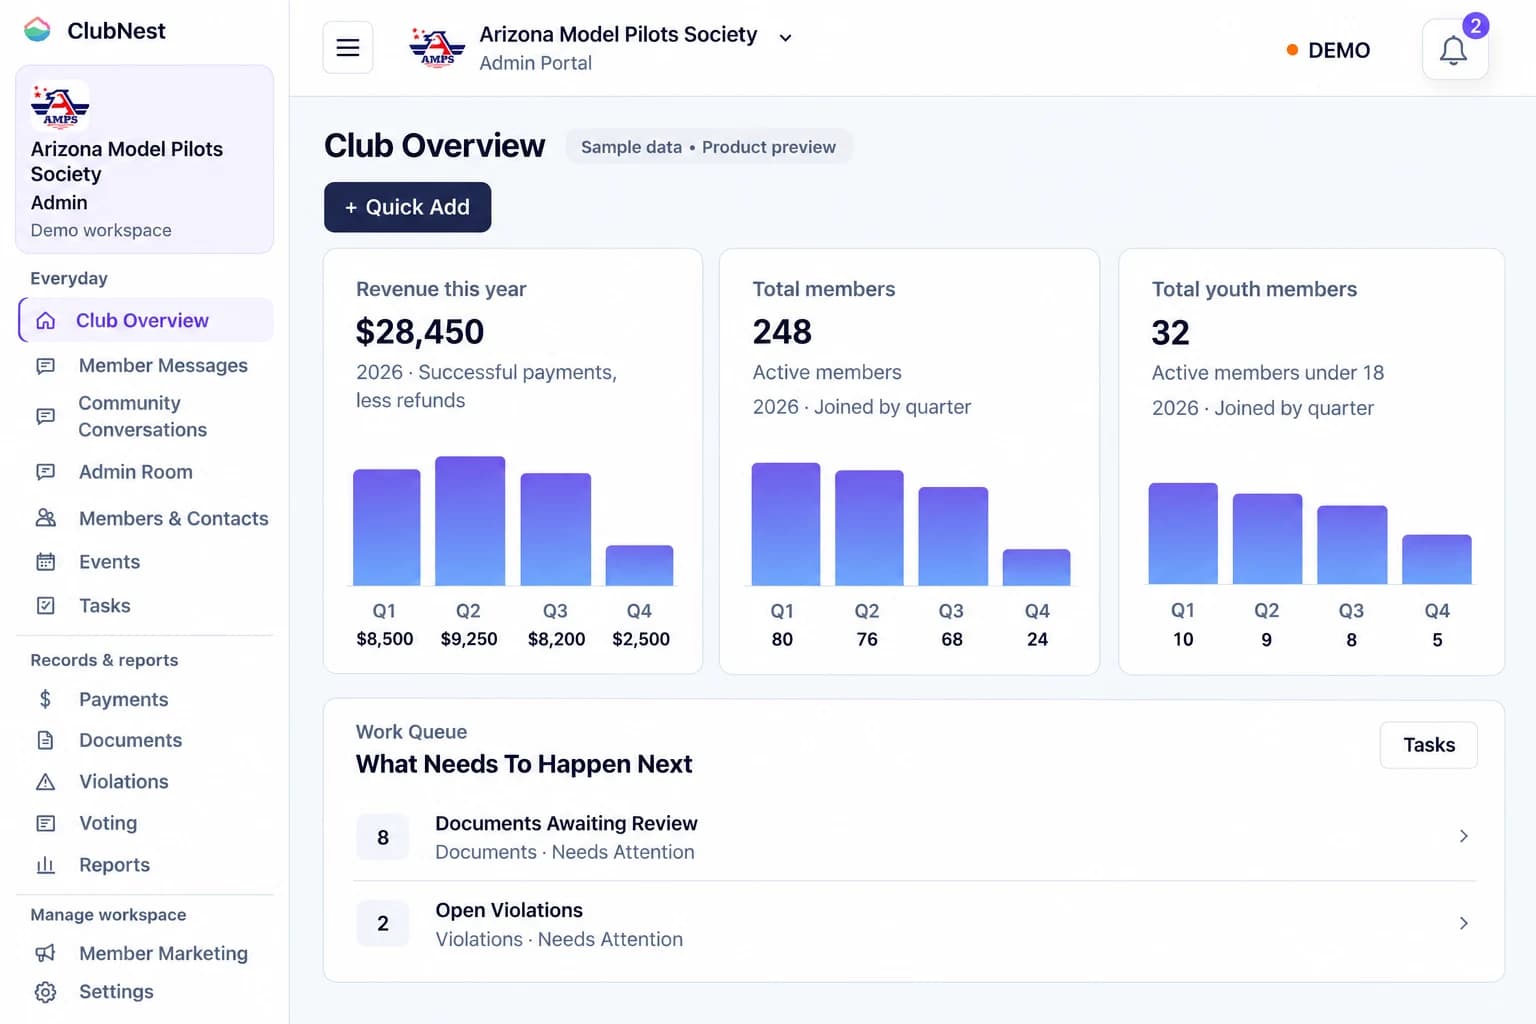The width and height of the screenshot is (1536, 1024).
Task: Navigate to Reports
Action: [x=146, y=865]
